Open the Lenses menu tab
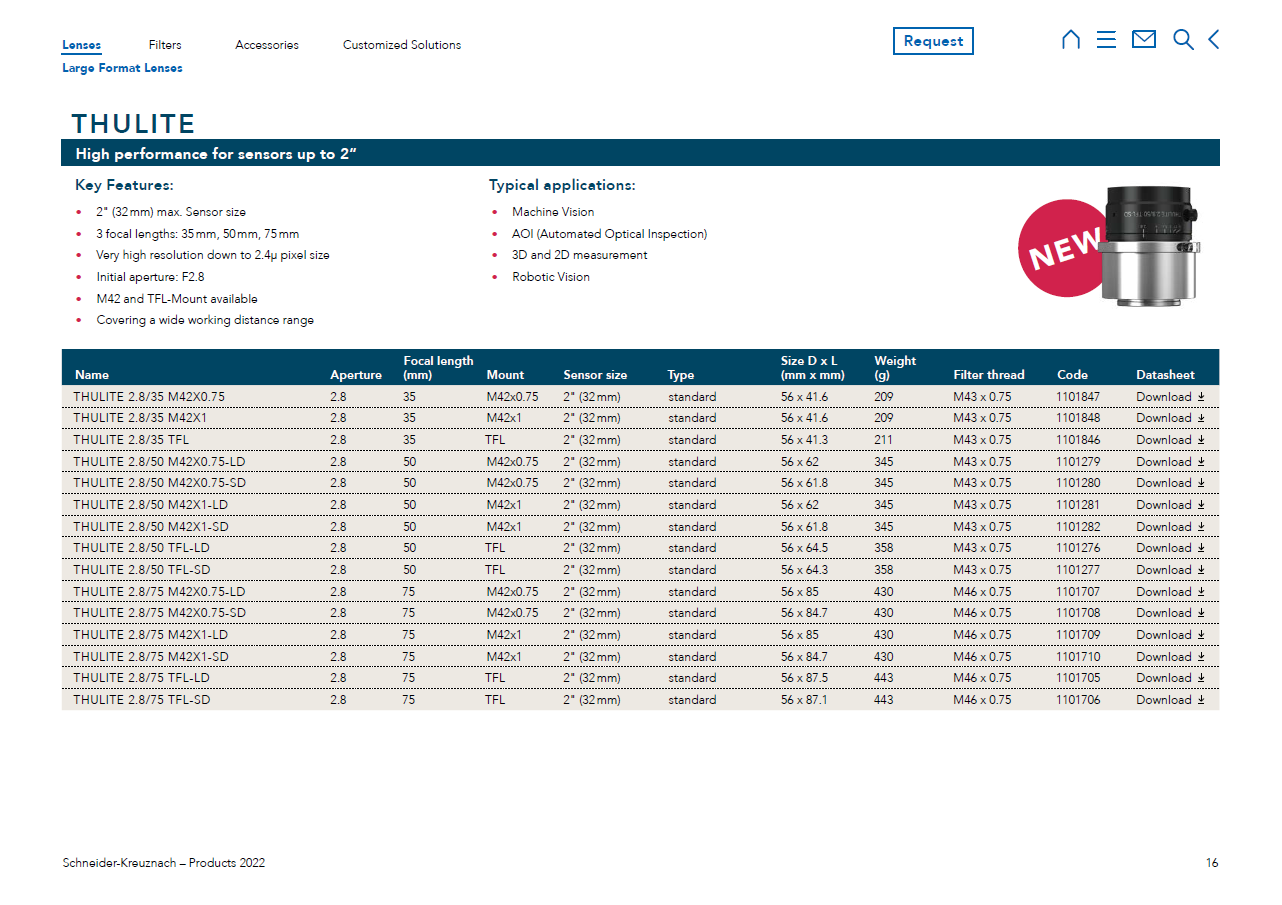The width and height of the screenshot is (1282, 905). coord(81,45)
